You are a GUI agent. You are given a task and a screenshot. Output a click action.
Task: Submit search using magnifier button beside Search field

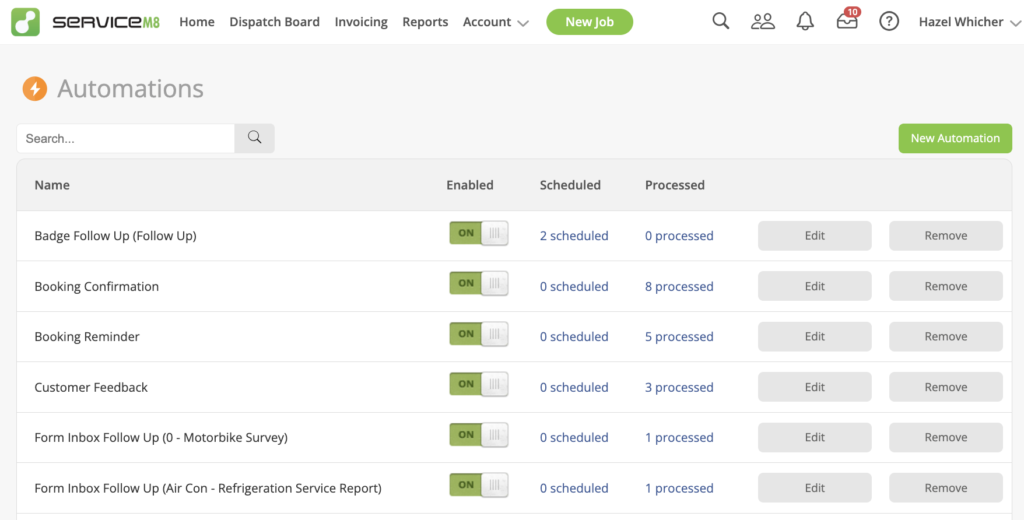coord(255,138)
